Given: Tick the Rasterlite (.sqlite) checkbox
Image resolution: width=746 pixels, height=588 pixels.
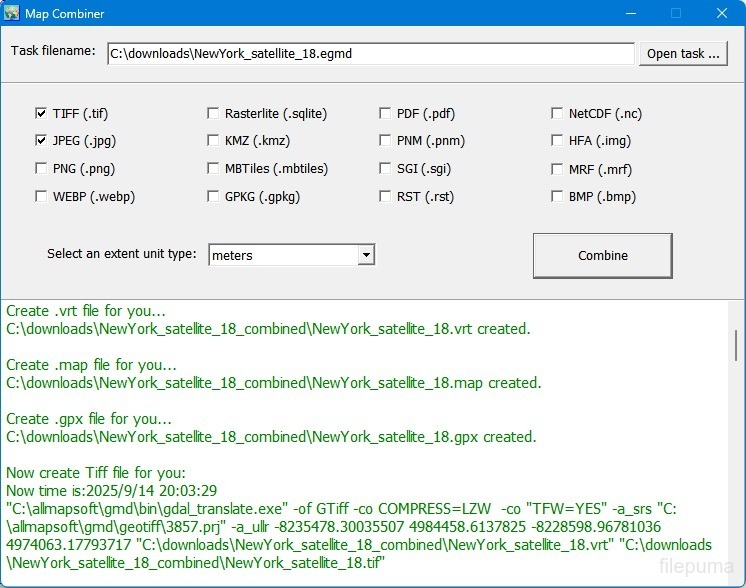Looking at the screenshot, I should (x=213, y=114).
